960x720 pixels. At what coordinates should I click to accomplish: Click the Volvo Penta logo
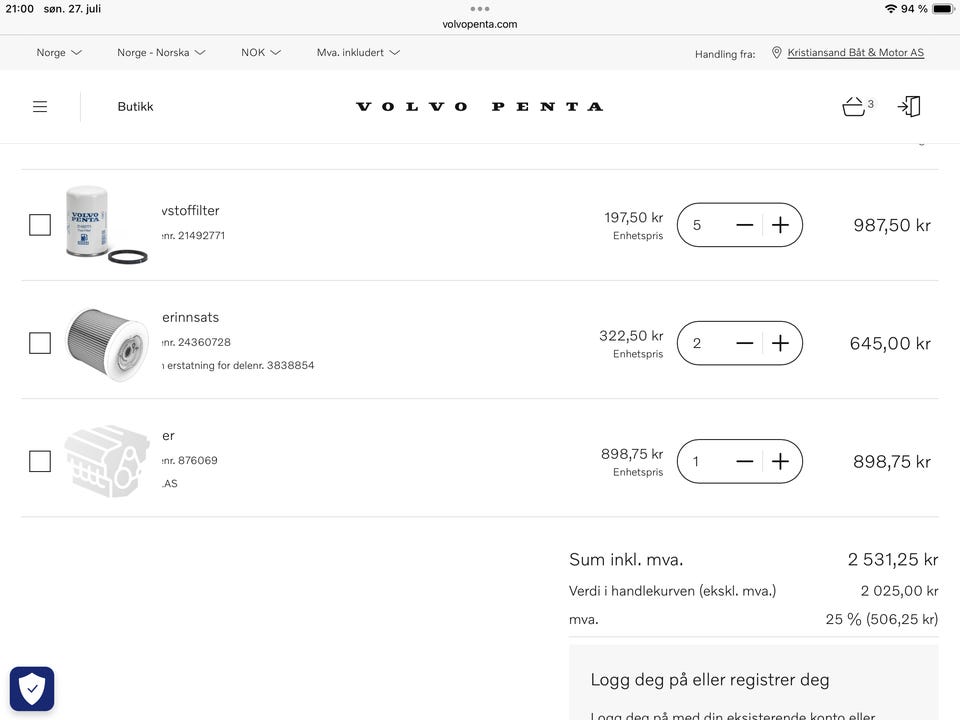[x=480, y=107]
